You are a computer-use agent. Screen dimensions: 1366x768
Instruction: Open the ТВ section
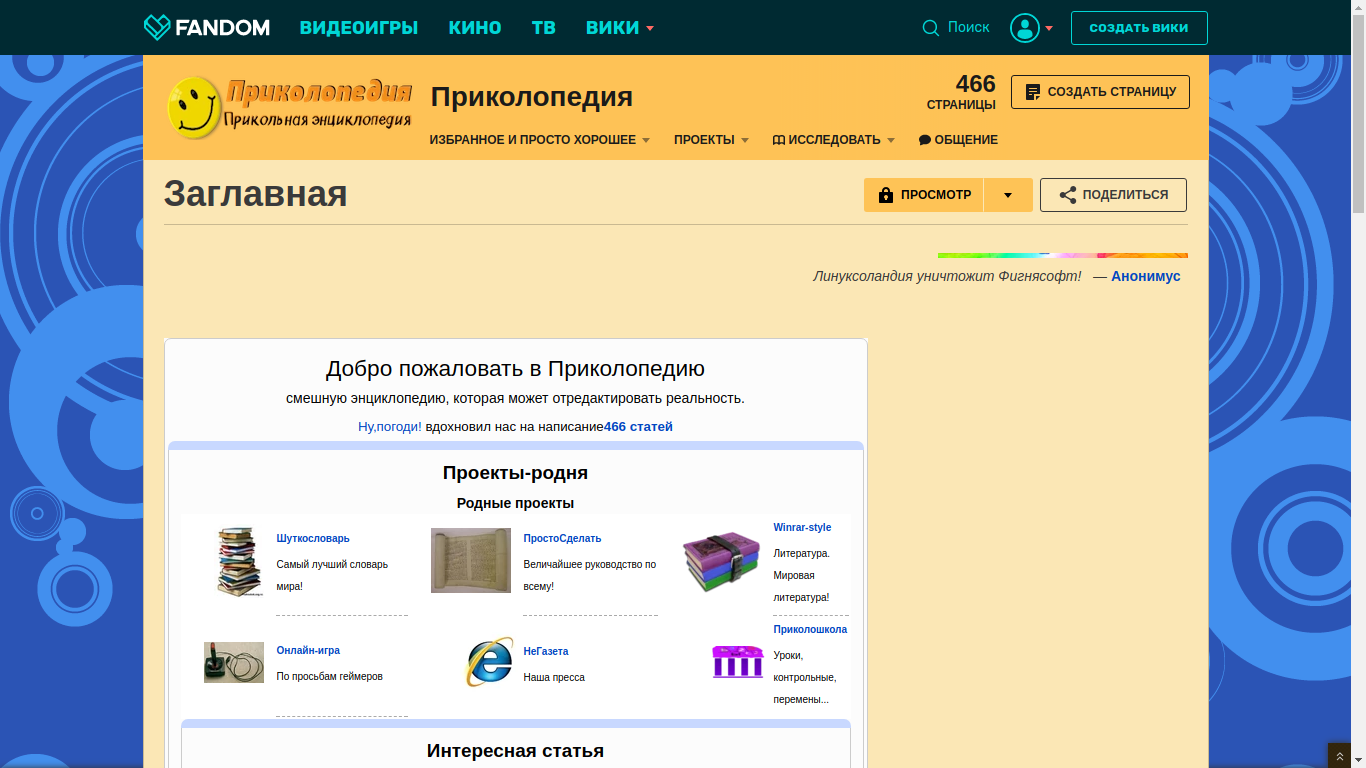pos(544,28)
